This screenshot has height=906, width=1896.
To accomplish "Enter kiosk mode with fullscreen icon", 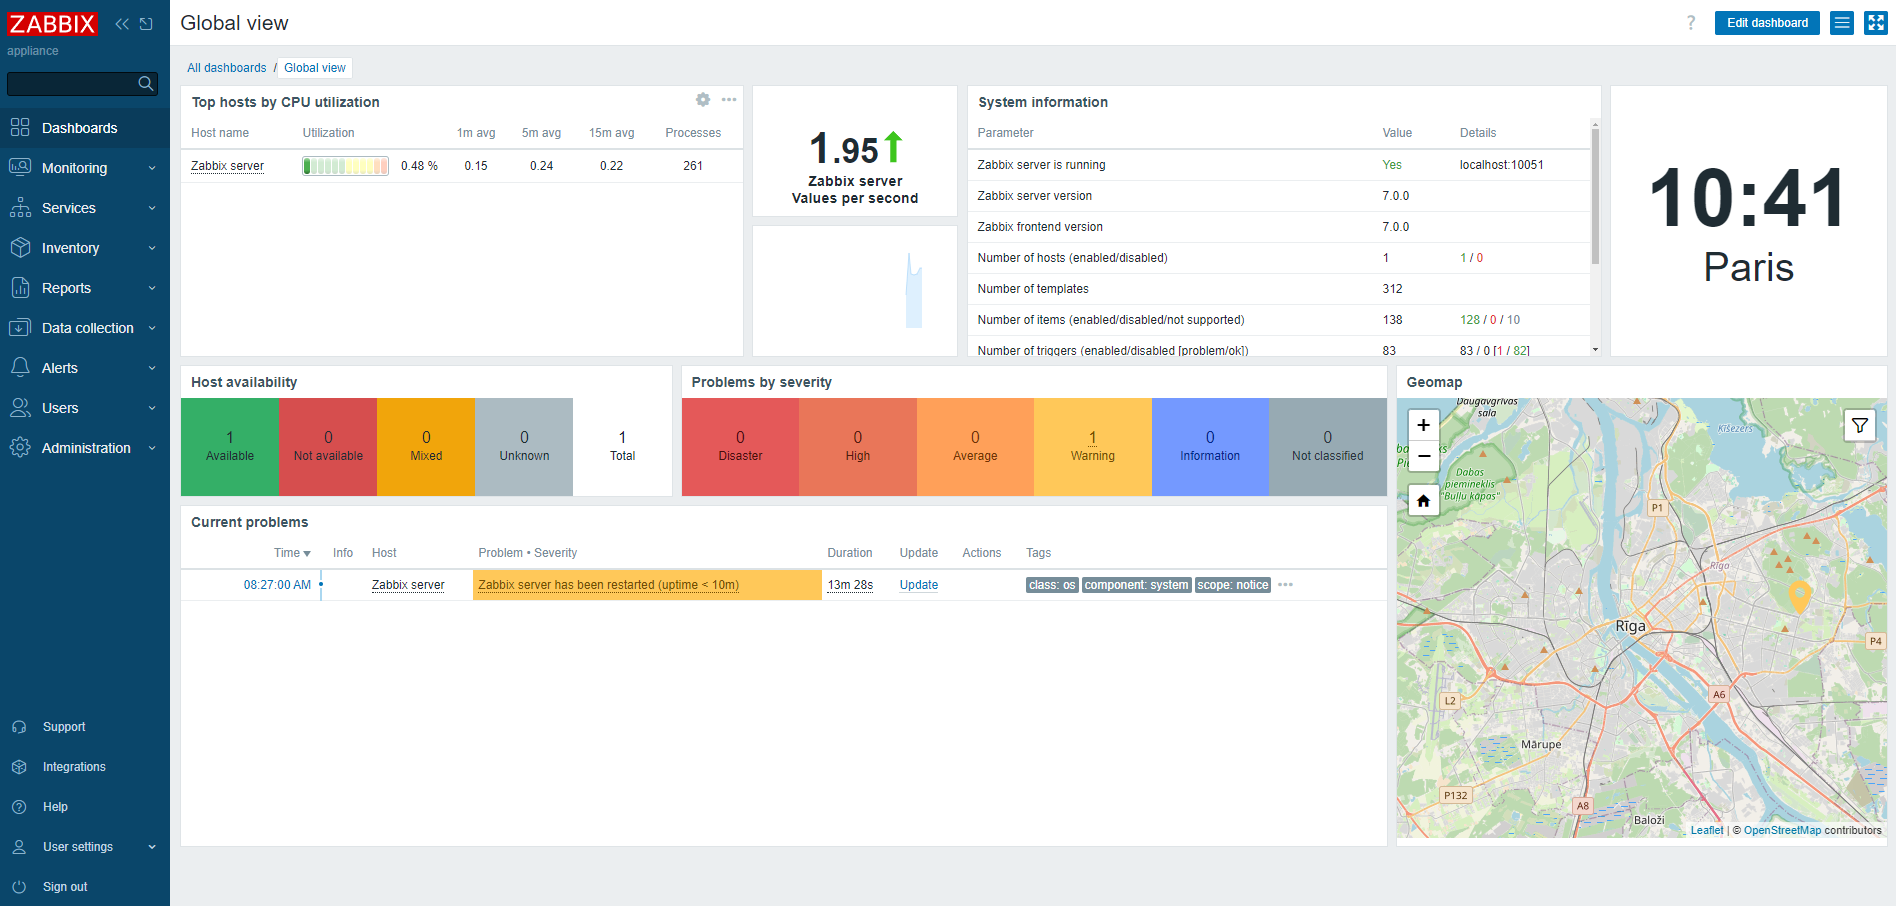I will (x=1876, y=23).
